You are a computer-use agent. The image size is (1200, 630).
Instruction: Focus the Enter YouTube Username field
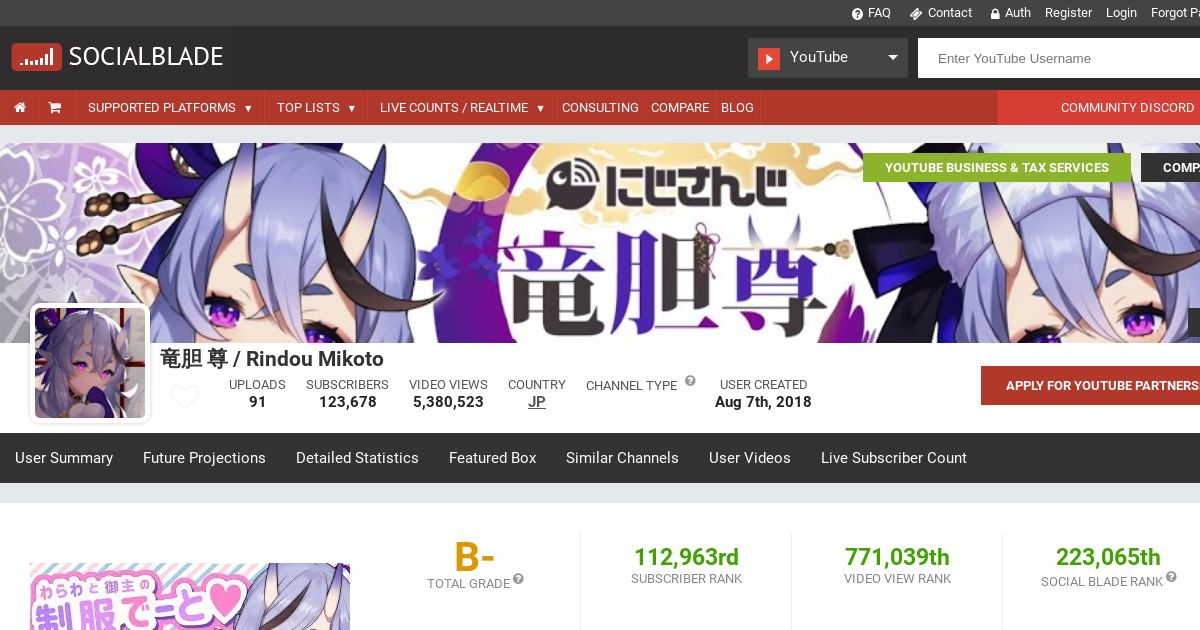[1059, 58]
